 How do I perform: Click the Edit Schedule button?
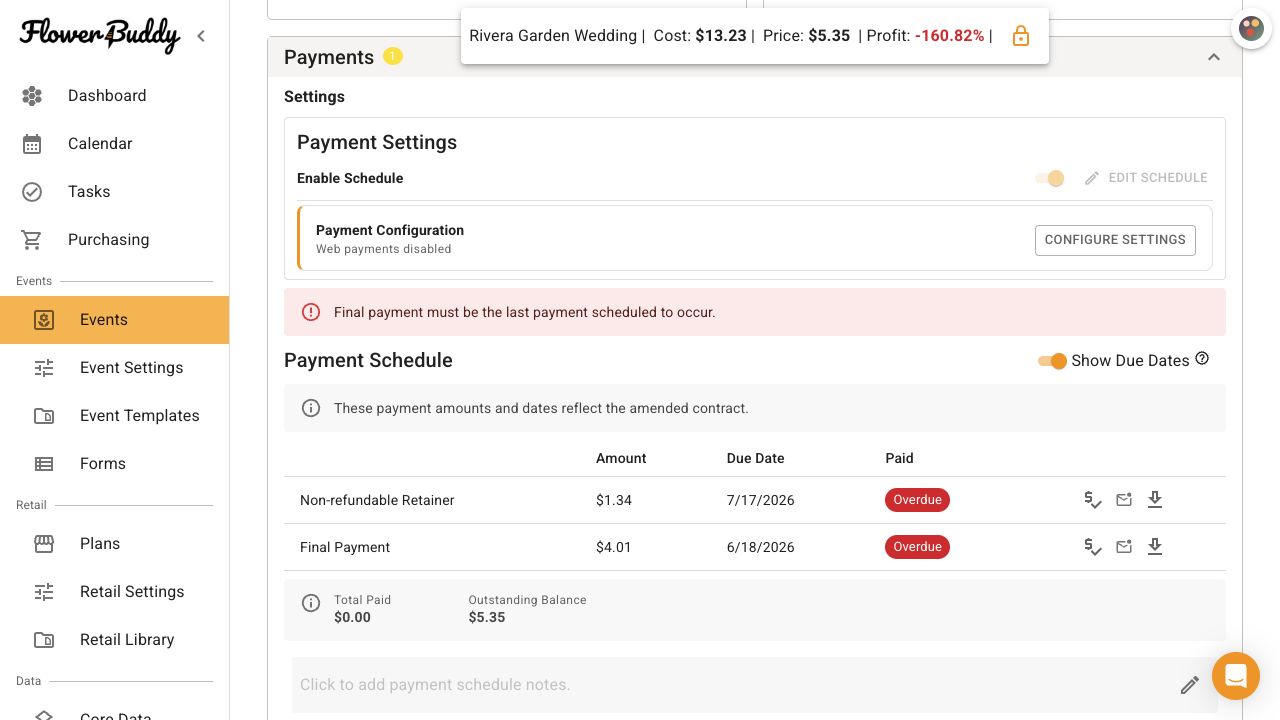(x=1146, y=178)
